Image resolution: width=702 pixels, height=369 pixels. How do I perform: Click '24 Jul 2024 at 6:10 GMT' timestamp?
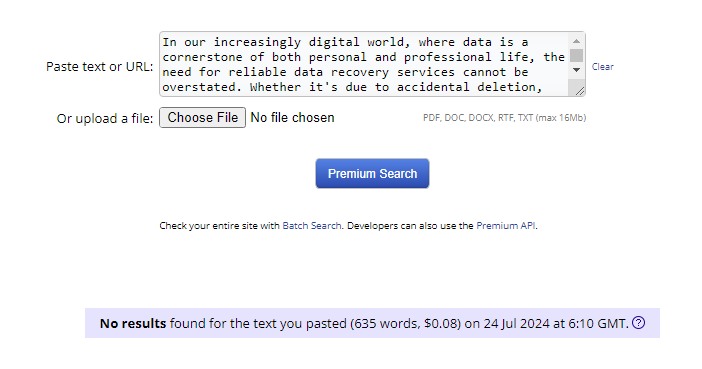556,323
